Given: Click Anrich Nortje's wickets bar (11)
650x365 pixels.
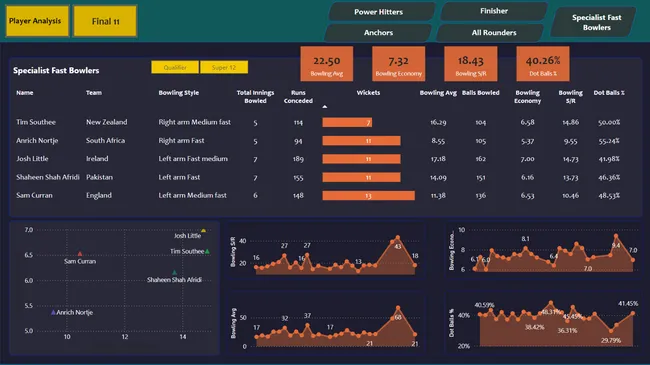Looking at the screenshot, I should point(361,141).
